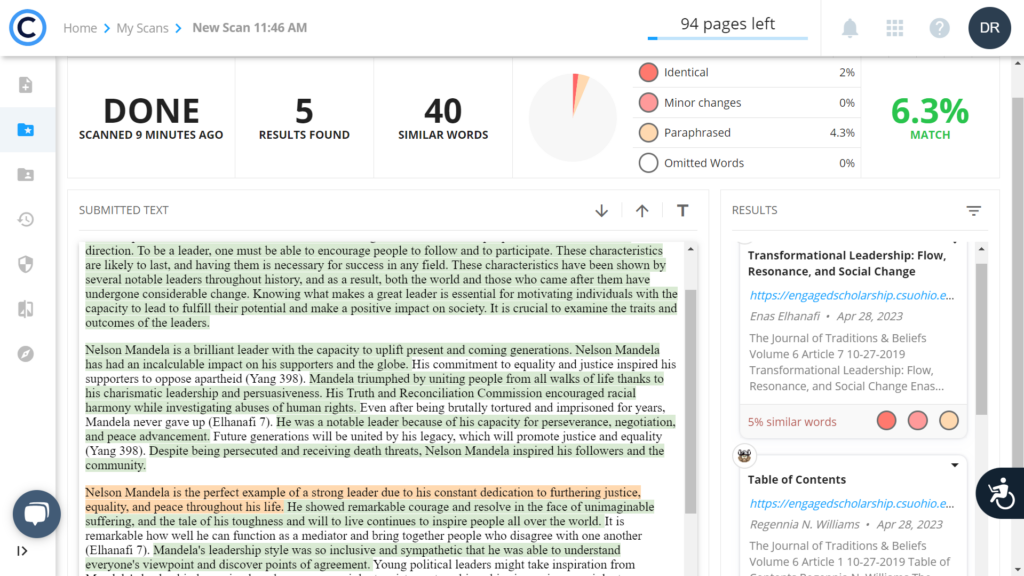This screenshot has width=1024, height=576.
Task: Open the accessibility options button
Action: click(x=999, y=493)
